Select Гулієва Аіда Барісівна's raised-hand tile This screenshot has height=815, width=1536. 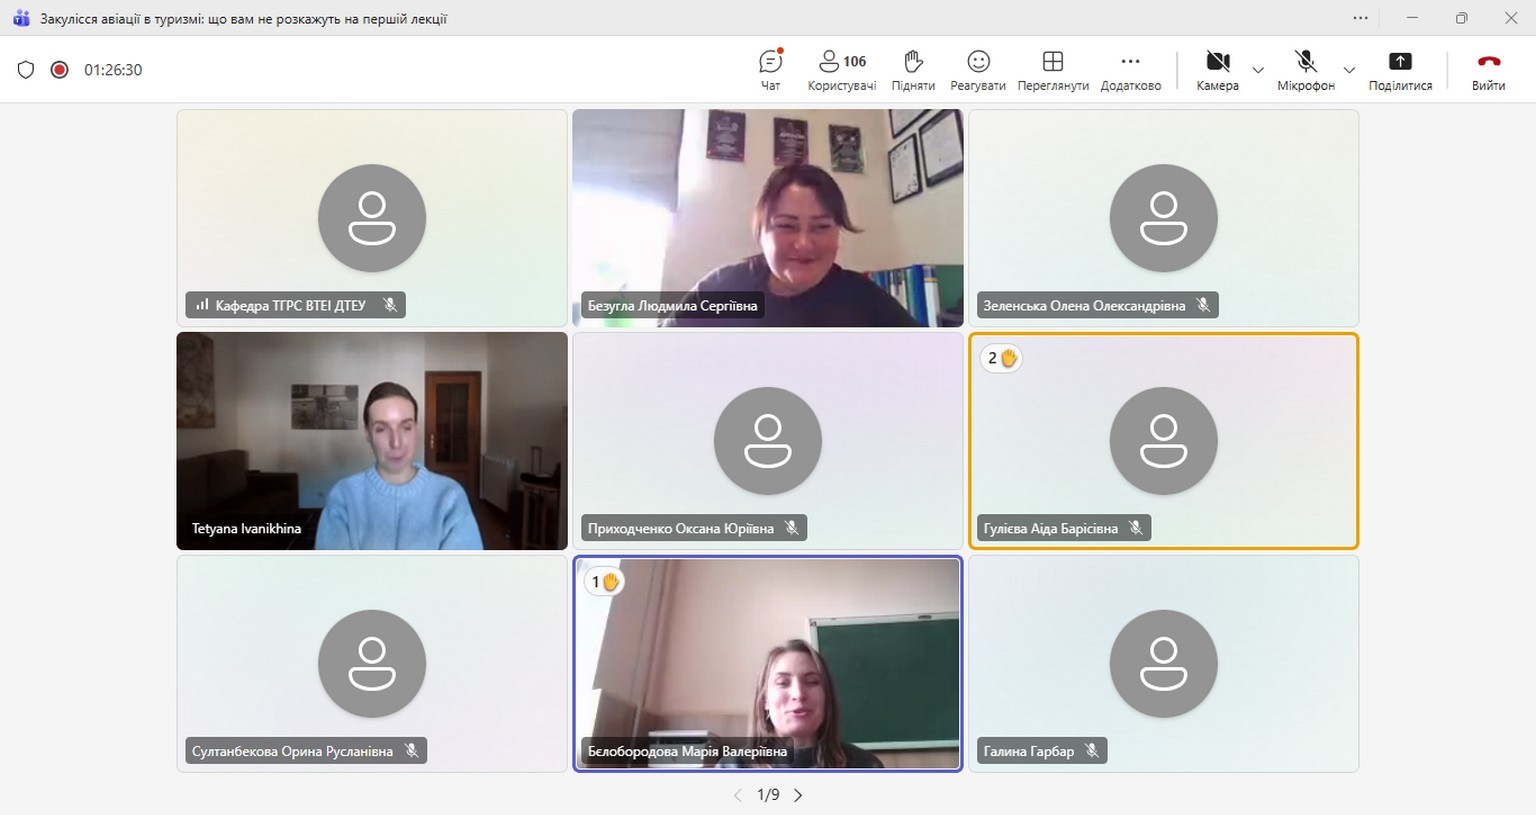[1163, 440]
